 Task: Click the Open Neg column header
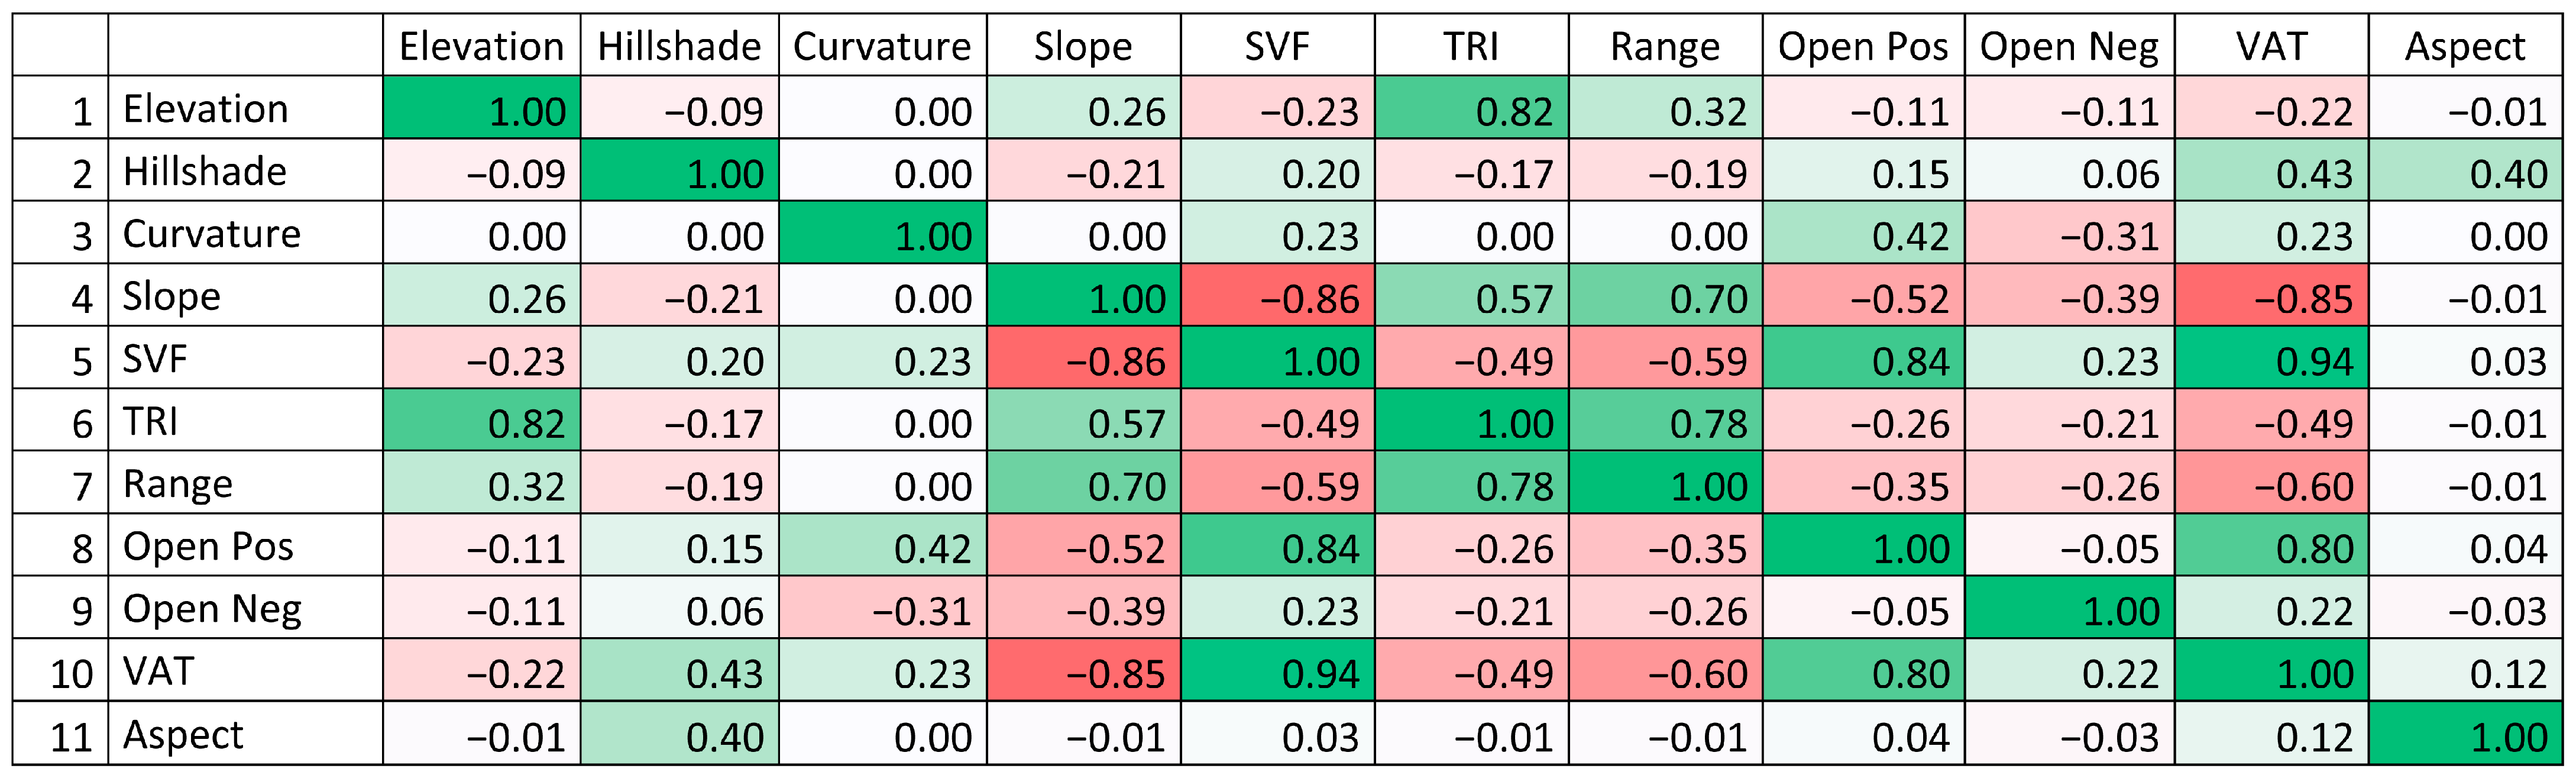2069,46
